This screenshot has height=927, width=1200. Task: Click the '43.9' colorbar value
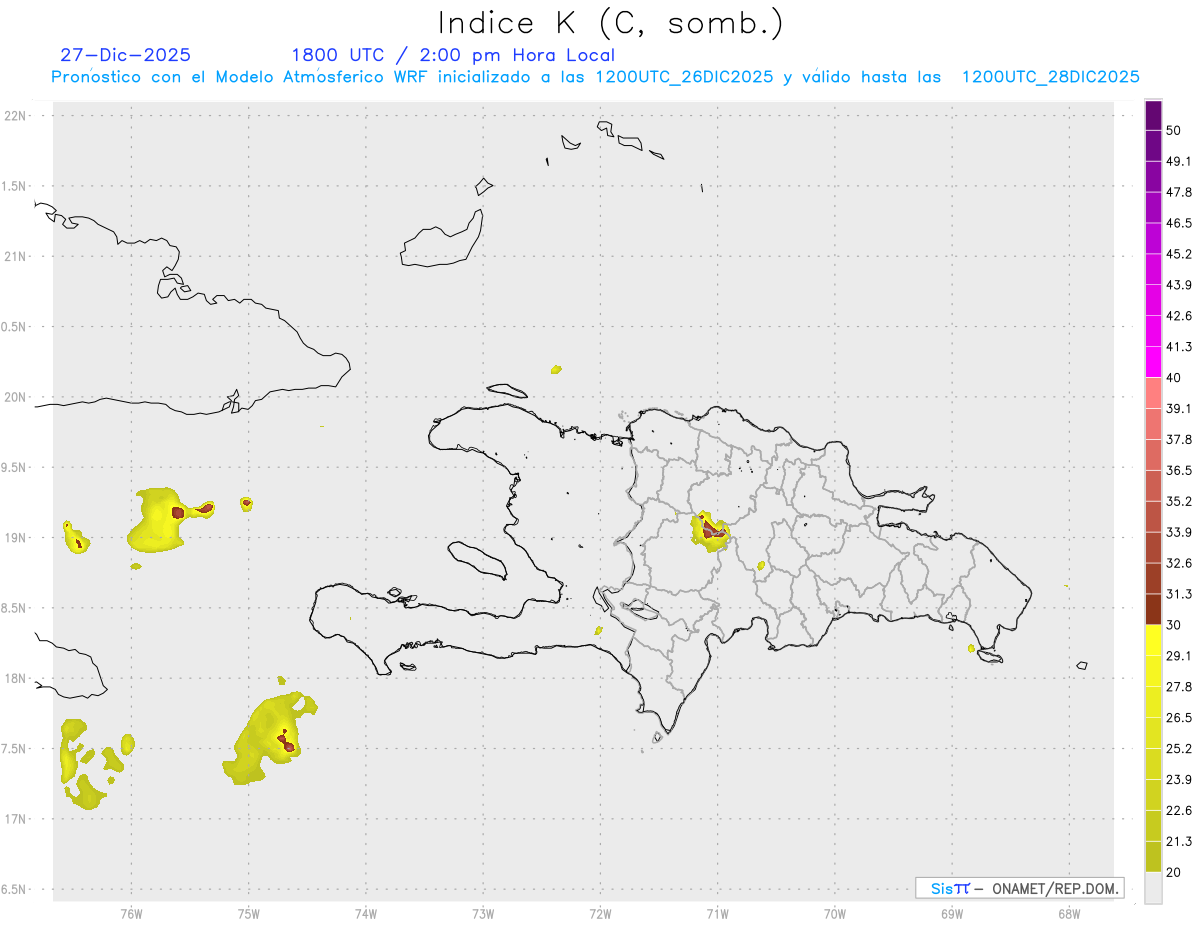pos(1179,285)
